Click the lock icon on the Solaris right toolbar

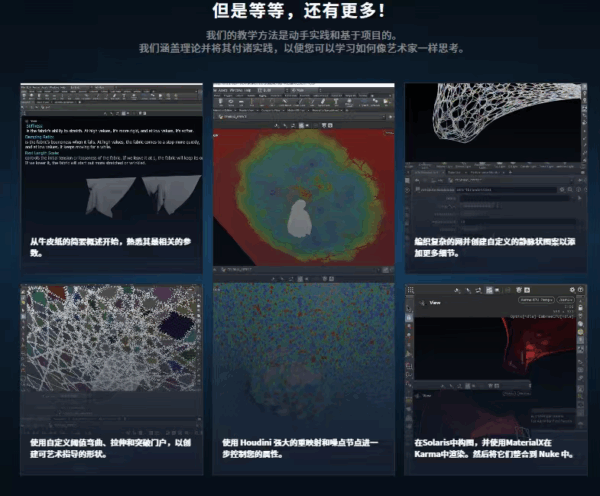point(580,307)
